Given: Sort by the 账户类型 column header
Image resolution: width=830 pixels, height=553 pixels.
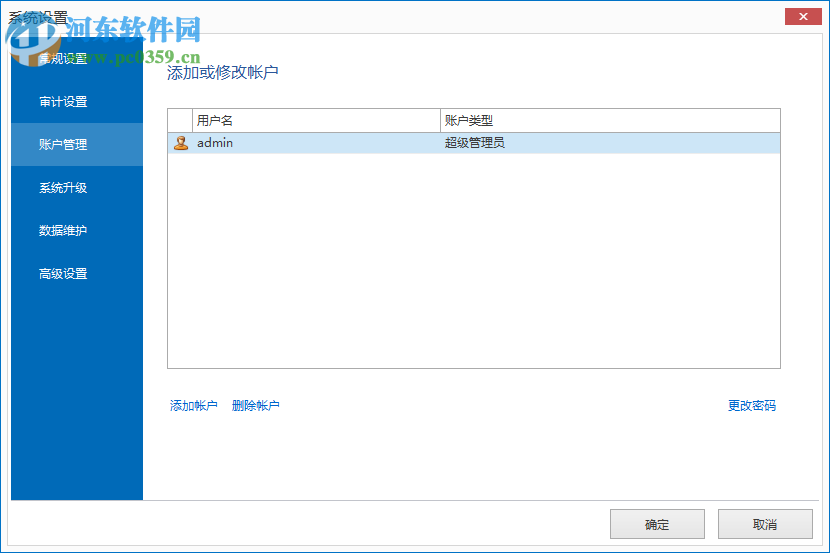Looking at the screenshot, I should 610,121.
